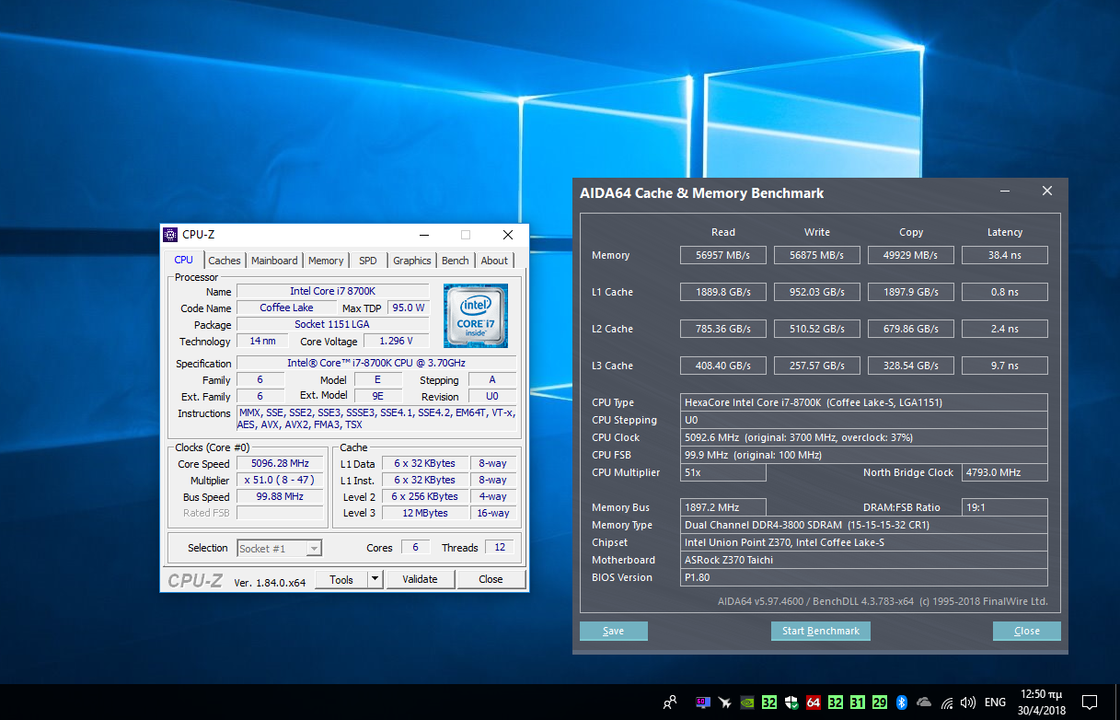Click the CPU Type field in AIDA64
1120x720 pixels.
[864, 403]
